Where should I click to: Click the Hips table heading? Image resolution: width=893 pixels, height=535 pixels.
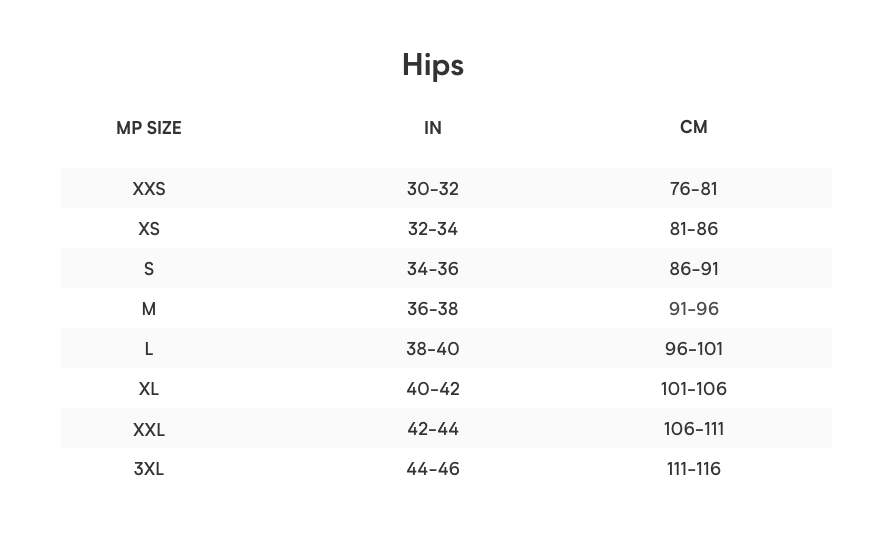click(x=433, y=65)
